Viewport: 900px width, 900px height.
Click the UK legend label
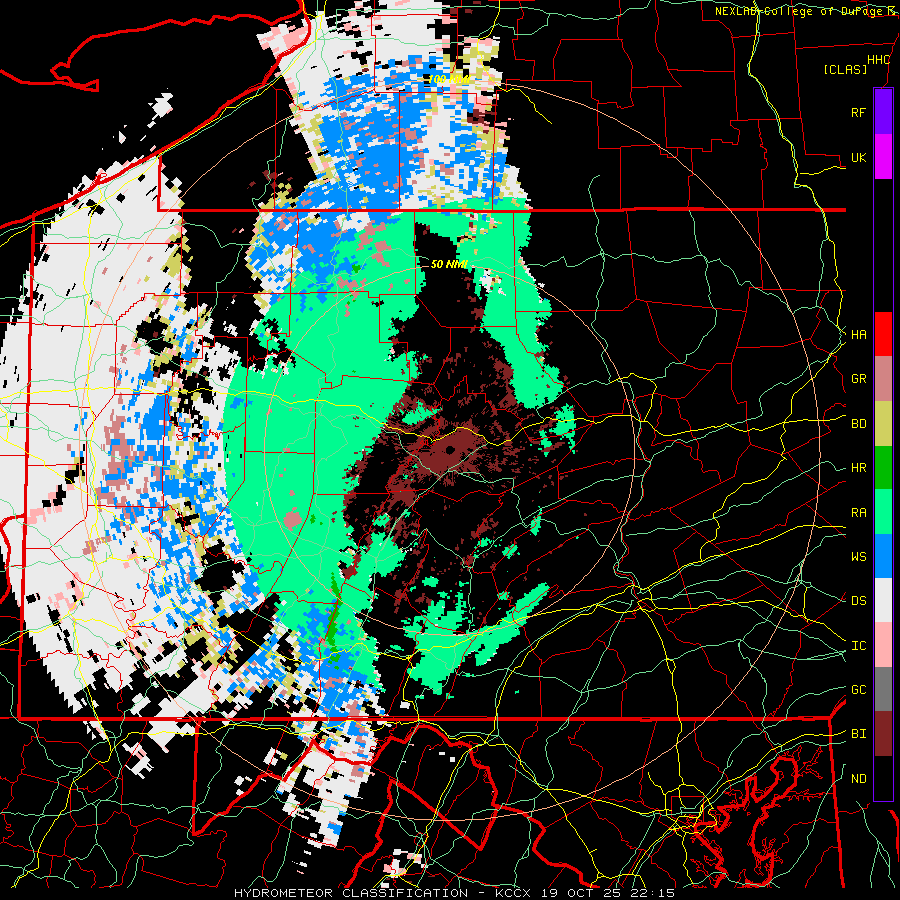click(858, 157)
